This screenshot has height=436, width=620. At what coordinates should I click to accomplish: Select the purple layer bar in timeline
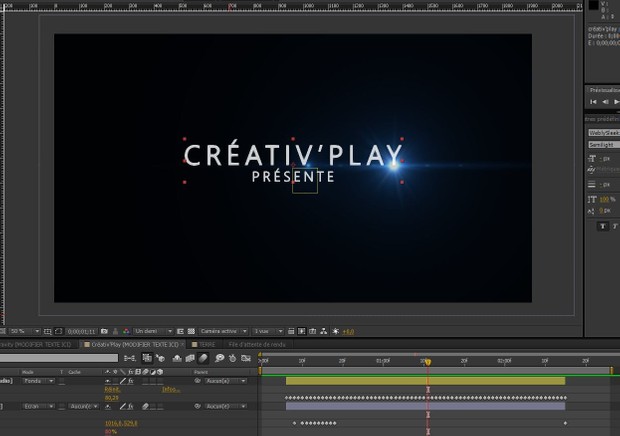click(425, 406)
